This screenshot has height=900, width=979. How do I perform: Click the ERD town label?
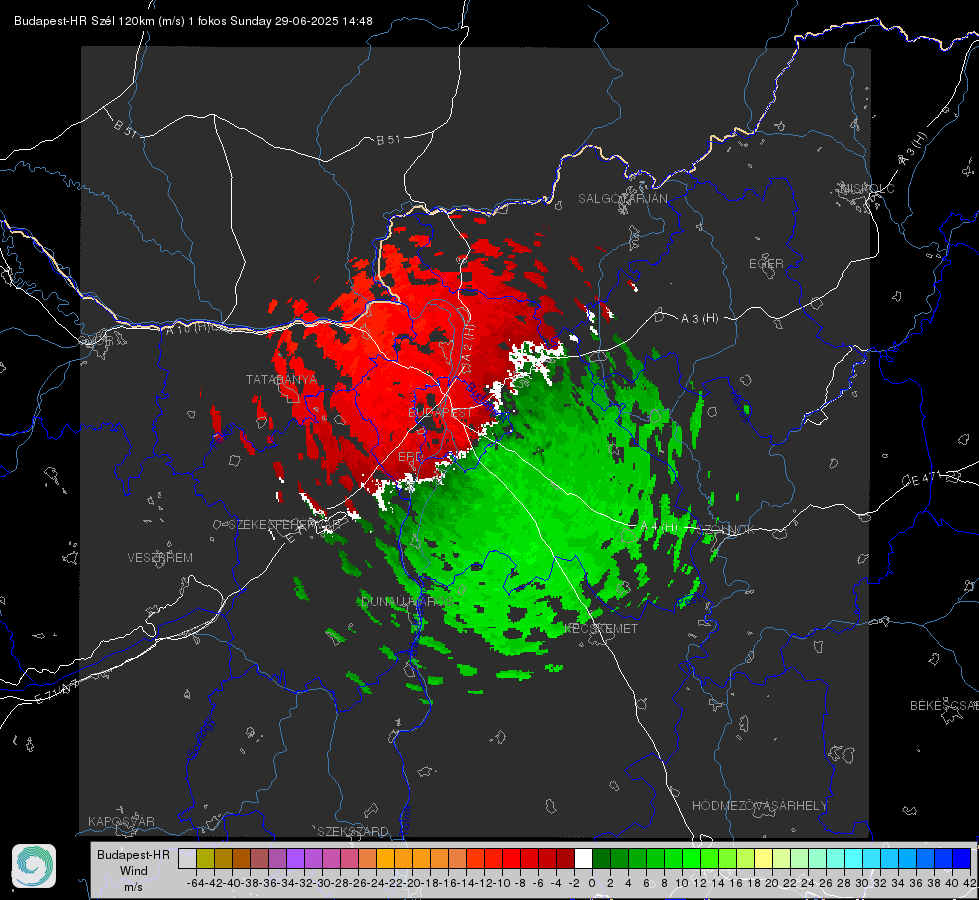pos(410,457)
